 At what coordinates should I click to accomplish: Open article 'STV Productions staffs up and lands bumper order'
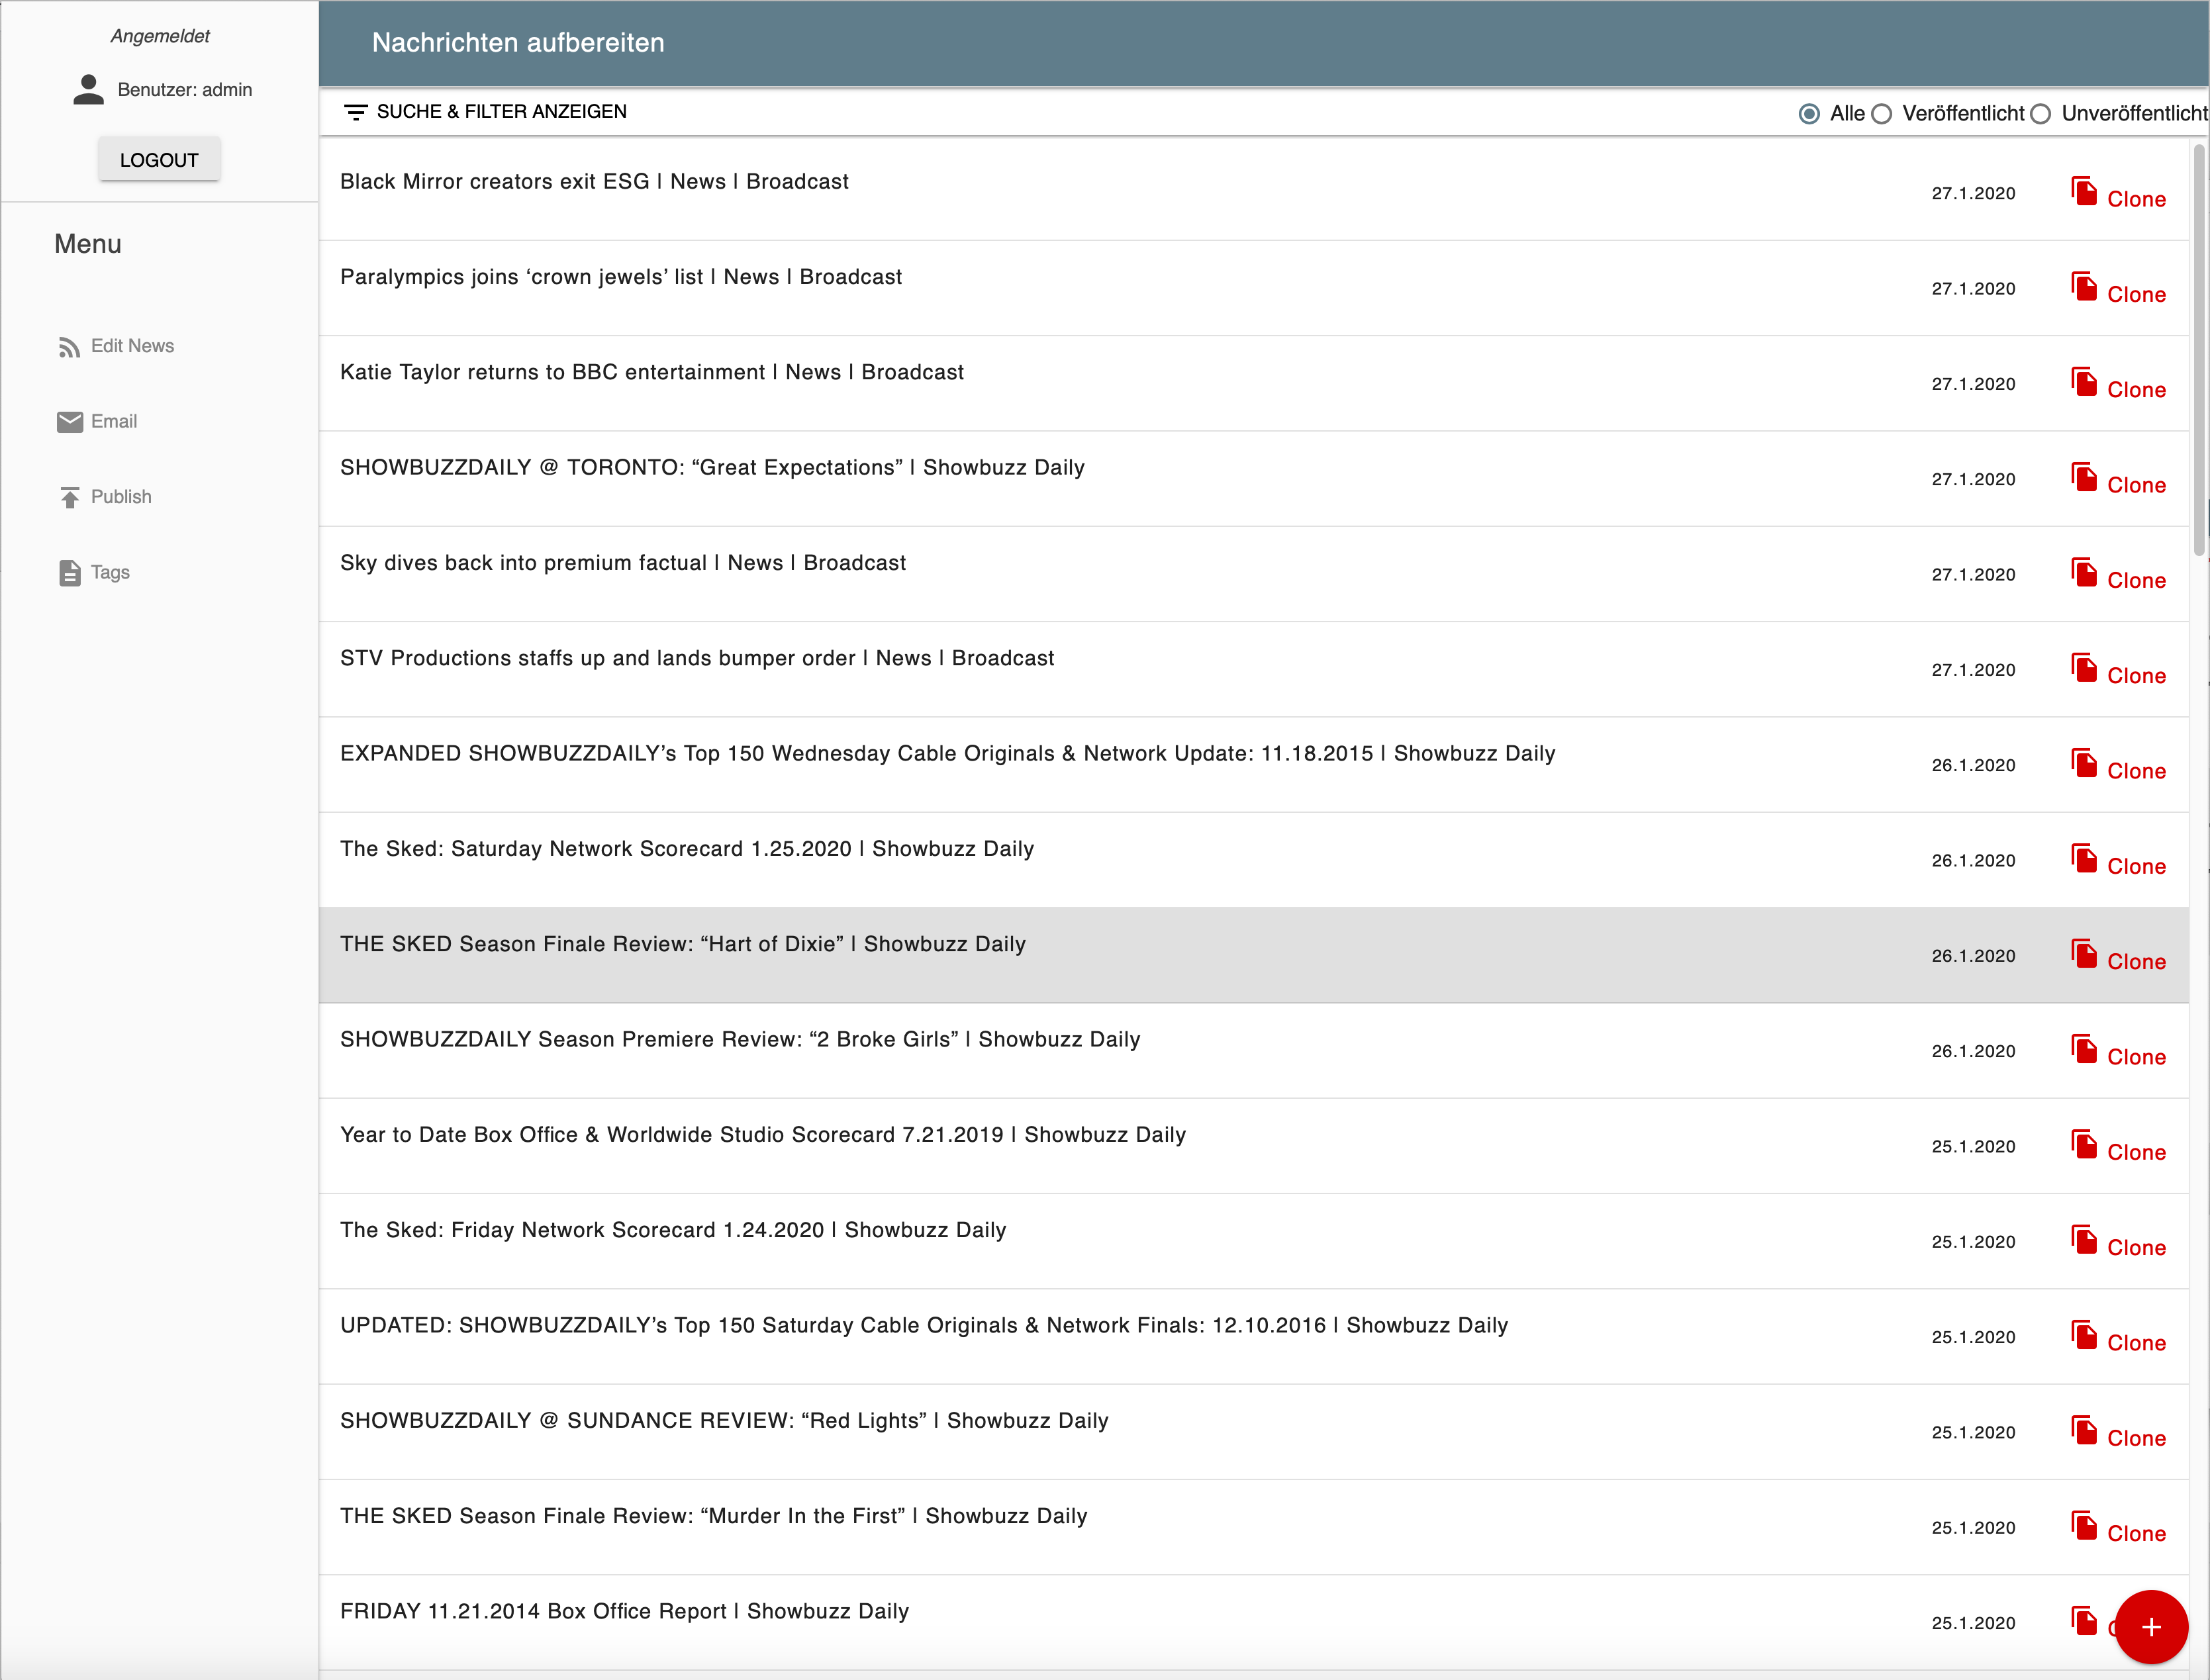[697, 658]
